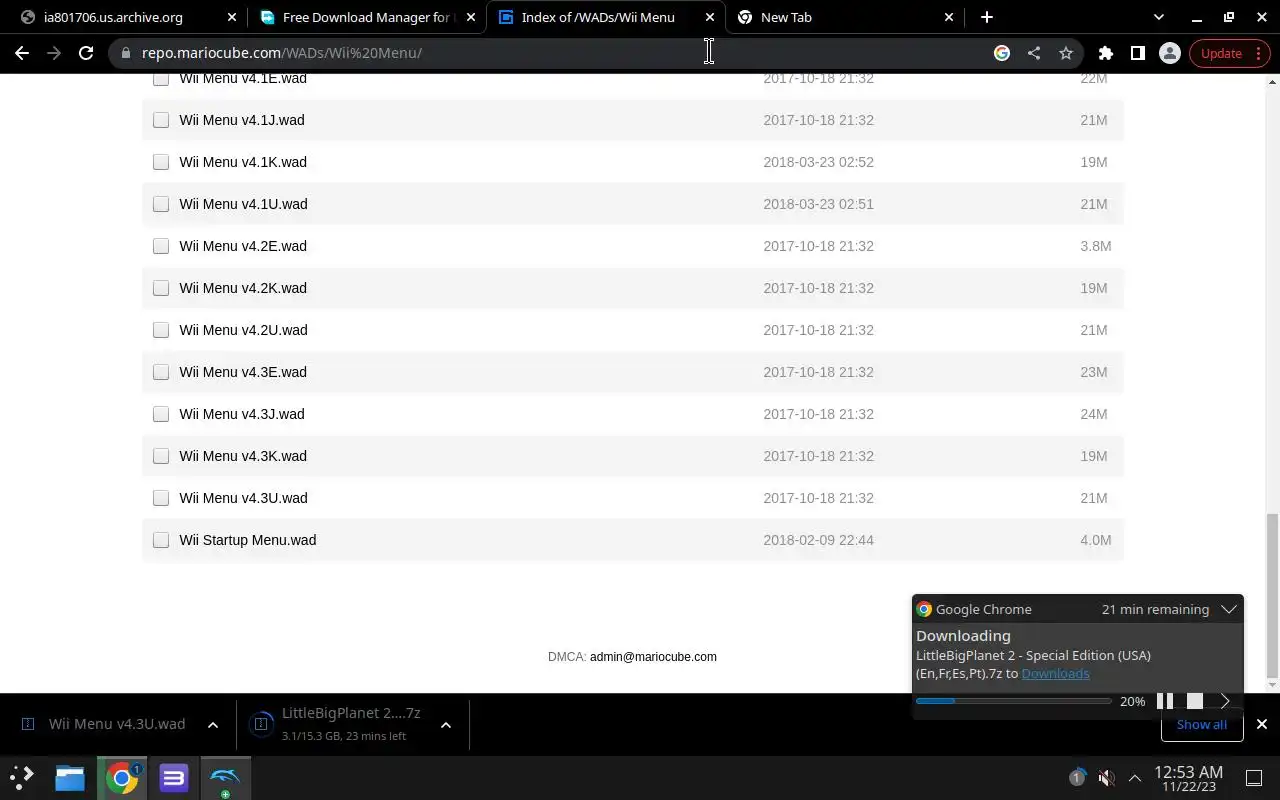Image resolution: width=1280 pixels, height=800 pixels.
Task: Click the 2018-03-23 02:52 date cell
Action: tap(818, 162)
